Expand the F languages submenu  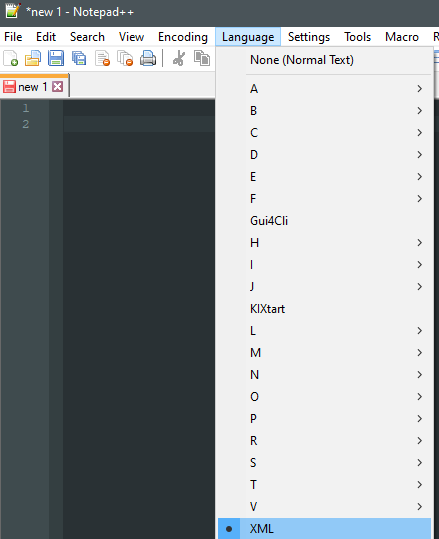pyautogui.click(x=325, y=199)
